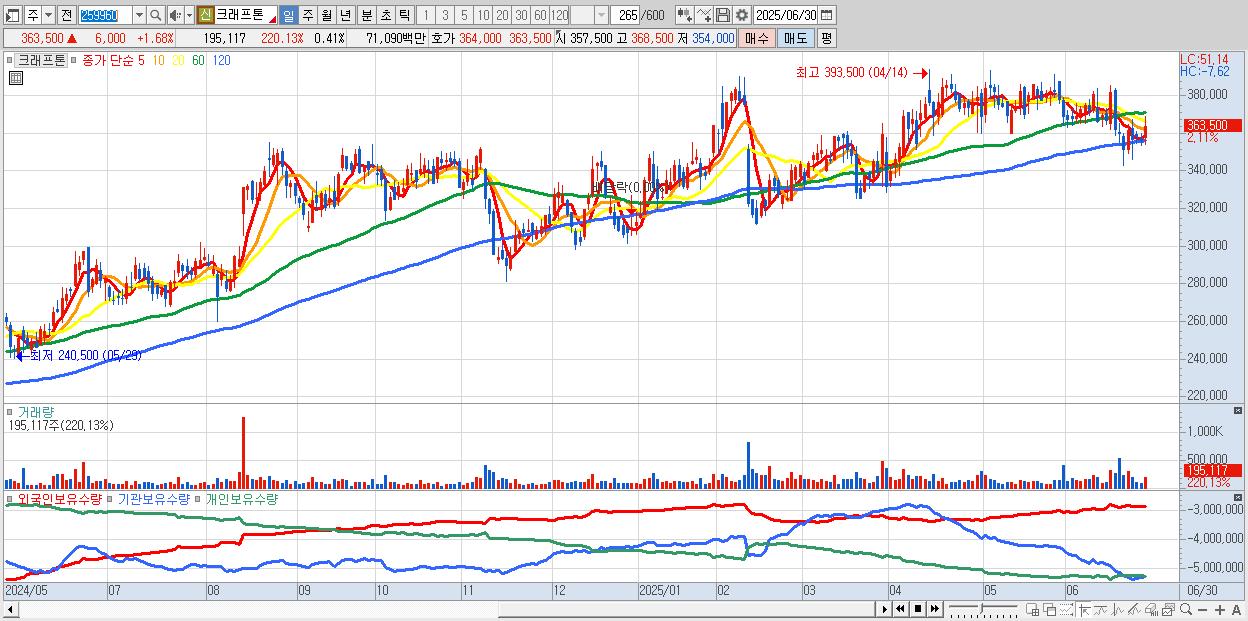Click the overlapping windows icon

pos(1049,610)
